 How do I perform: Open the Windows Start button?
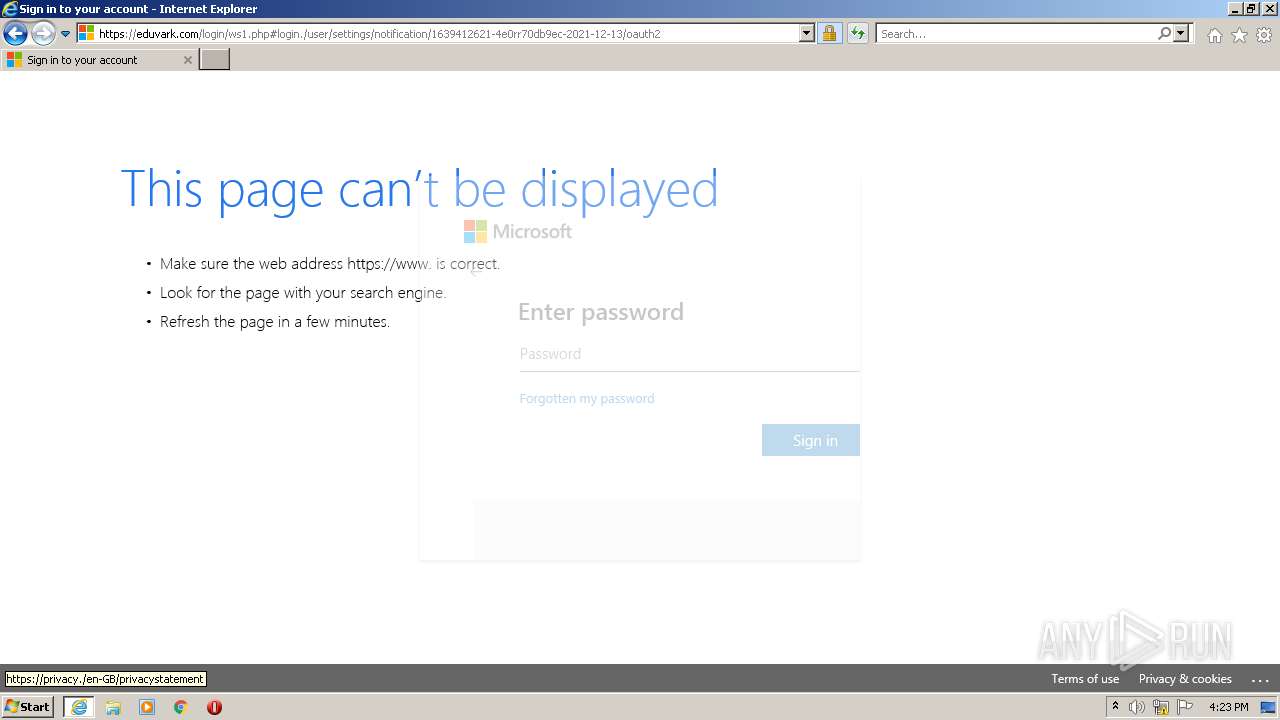tap(27, 707)
